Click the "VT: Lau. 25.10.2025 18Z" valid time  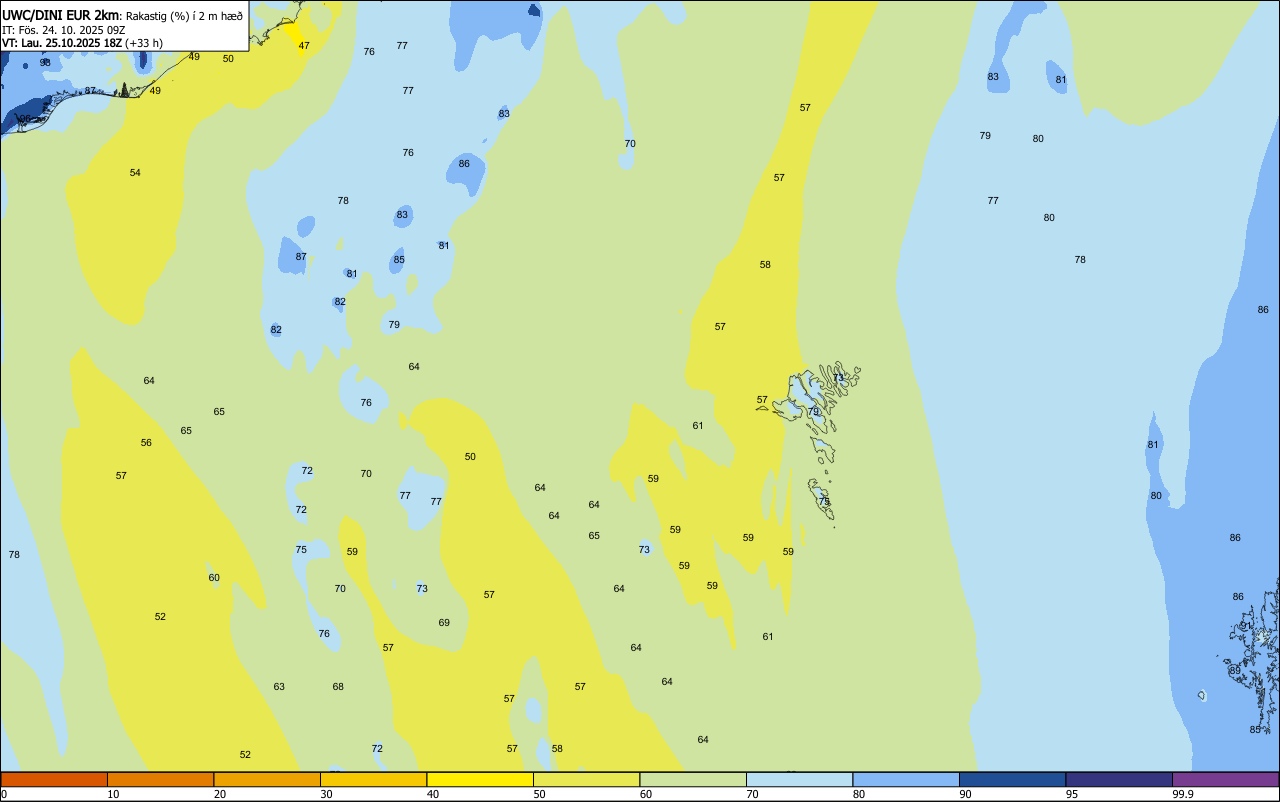pos(62,43)
